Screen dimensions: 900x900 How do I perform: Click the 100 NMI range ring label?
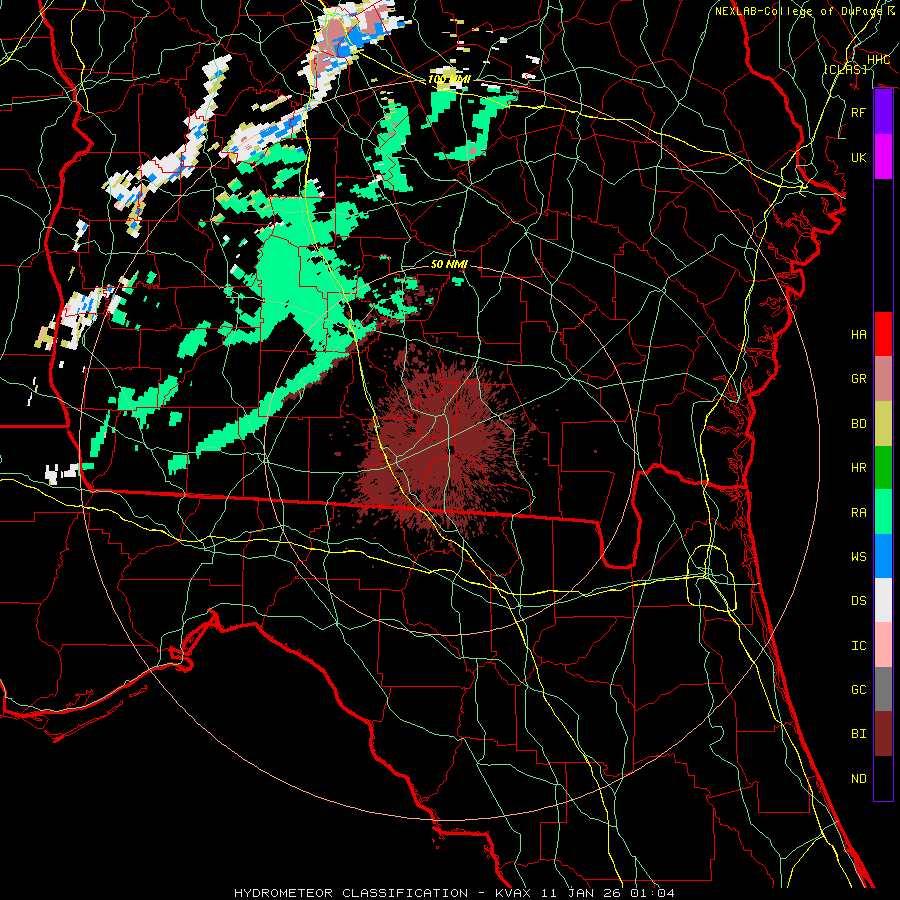pos(449,79)
